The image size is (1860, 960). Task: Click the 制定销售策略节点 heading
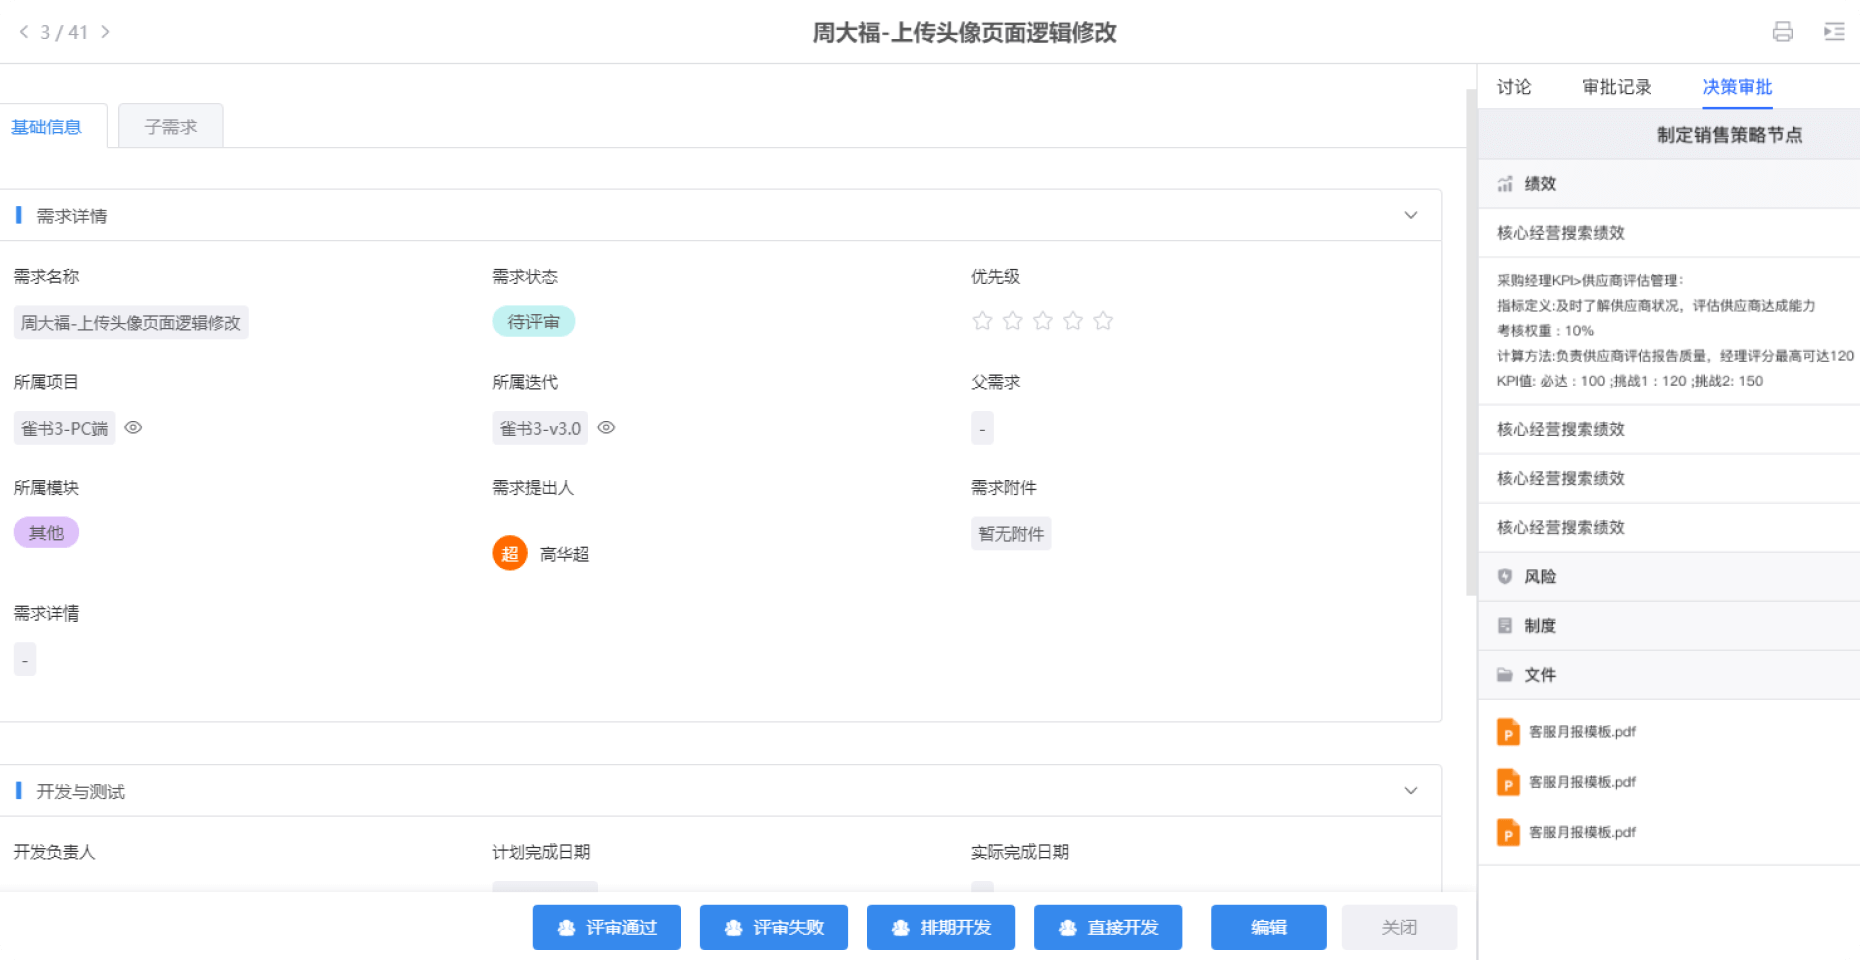[1730, 134]
